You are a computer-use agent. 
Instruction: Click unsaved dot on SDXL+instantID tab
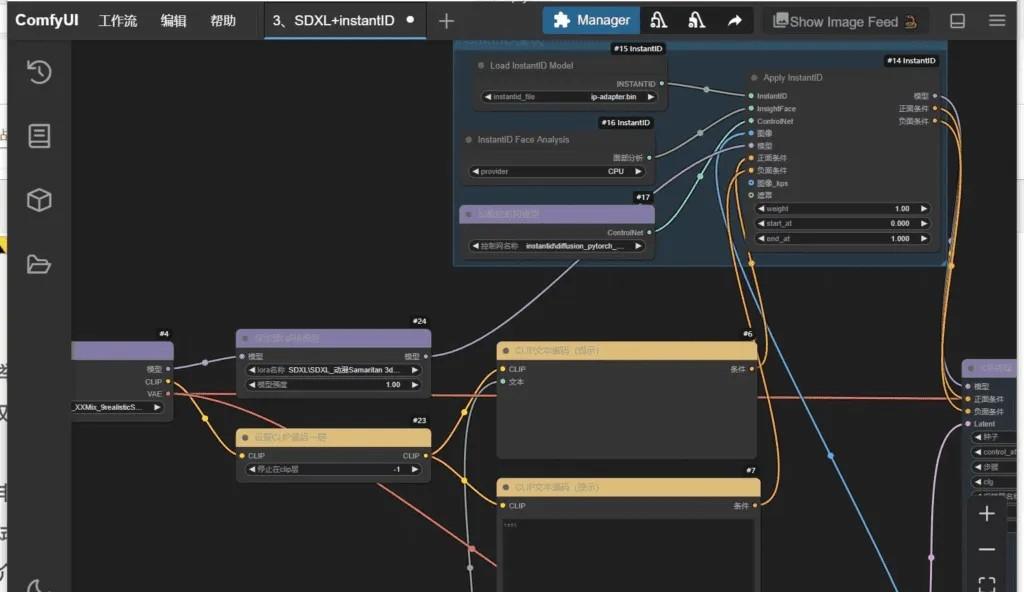tap(410, 20)
